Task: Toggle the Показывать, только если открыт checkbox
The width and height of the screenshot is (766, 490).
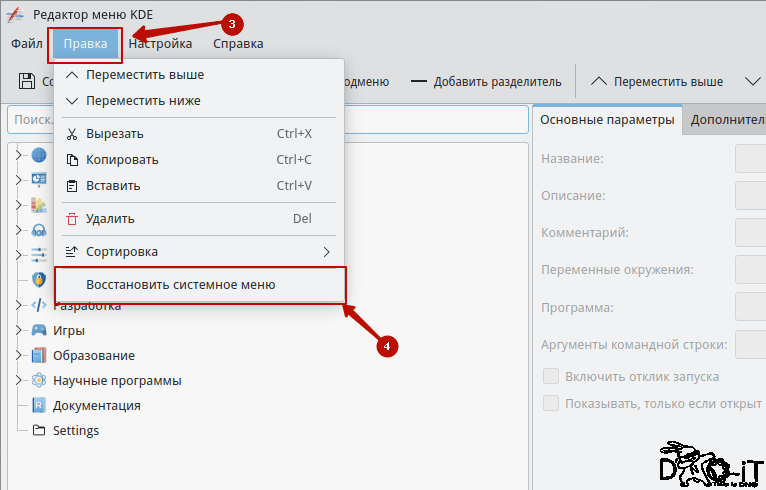Action: click(551, 404)
